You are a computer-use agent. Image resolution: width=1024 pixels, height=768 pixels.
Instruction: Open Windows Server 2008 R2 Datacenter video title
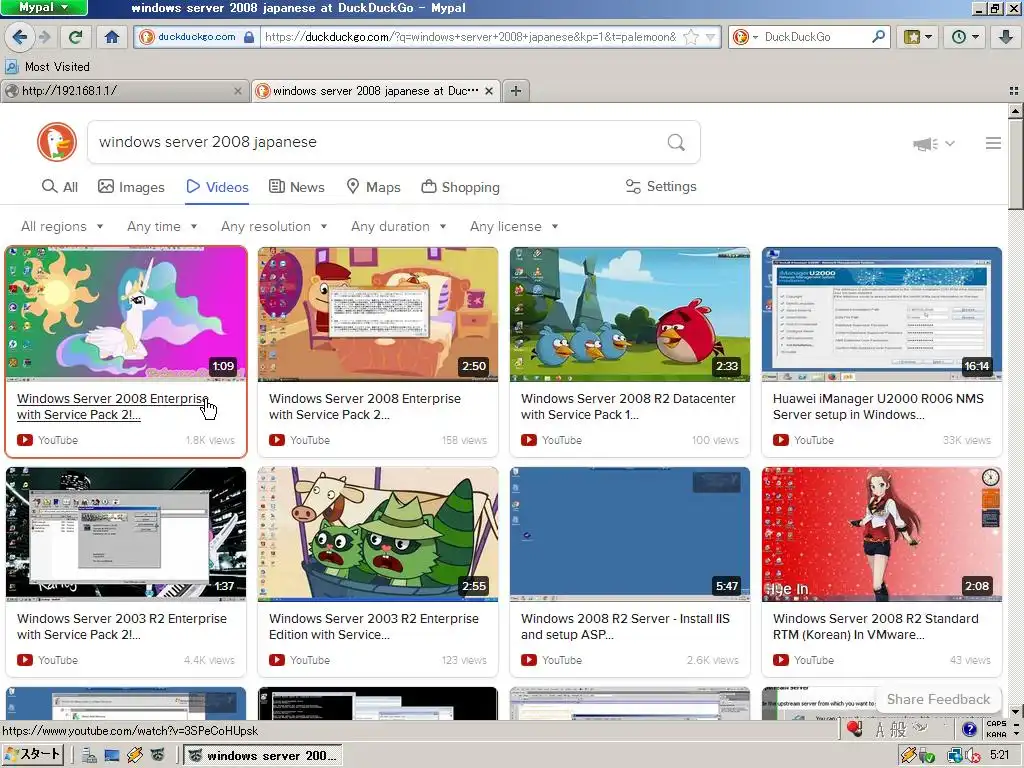coord(628,406)
